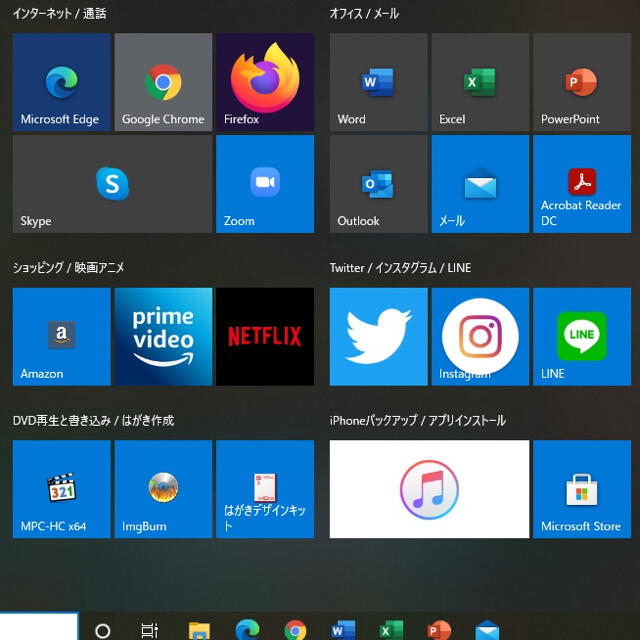Open File Explorer from the taskbar

click(x=199, y=631)
